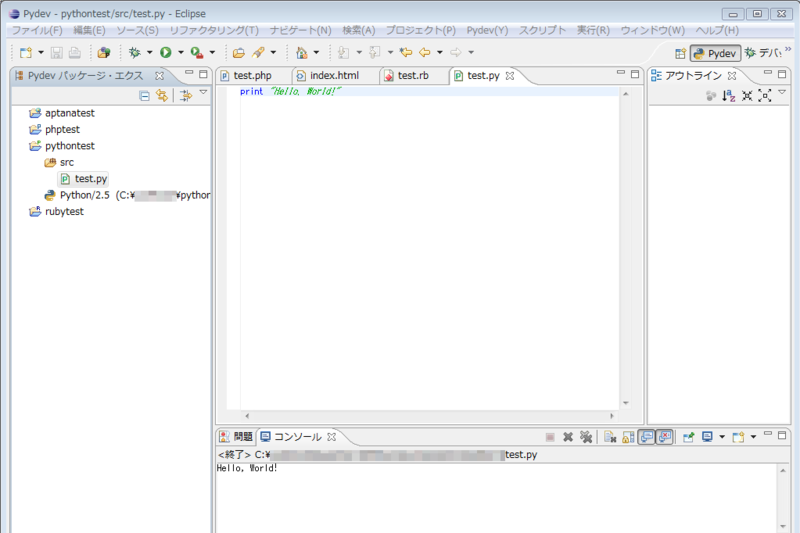The width and height of the screenshot is (800, 533).
Task: Open Display Selected Console dropdown arrow
Action: point(721,437)
